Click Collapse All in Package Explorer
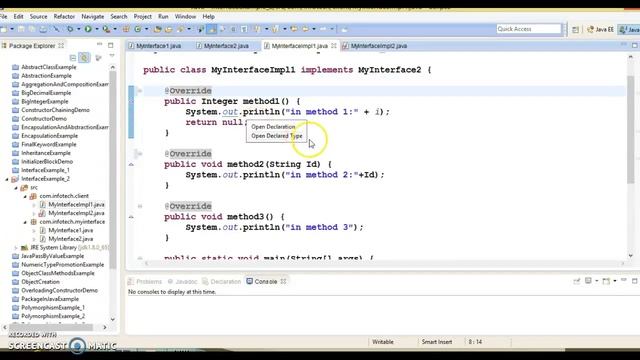Screen dimensions: 640x360 pyautogui.click(x=73, y=58)
